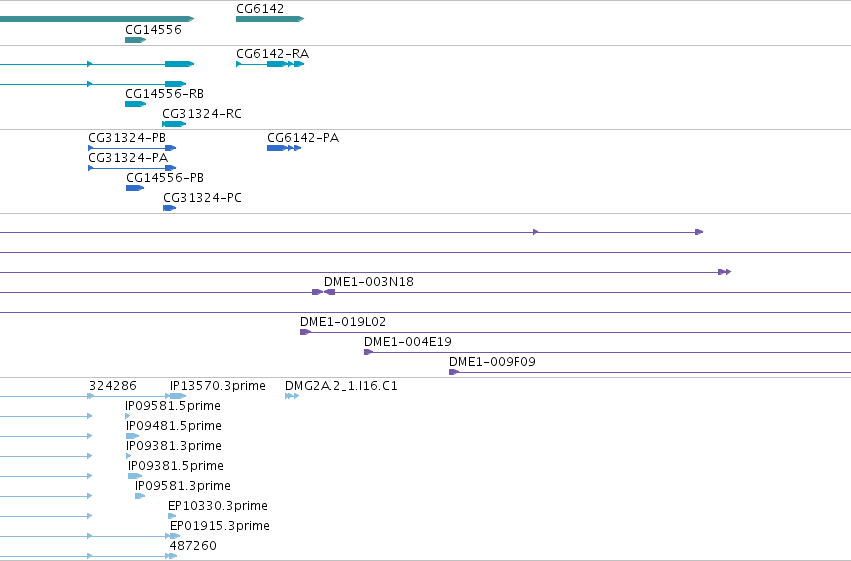Viewport: 851px width, 561px height.
Task: Select the DME1-019L02 clone label
Action: click(x=343, y=322)
